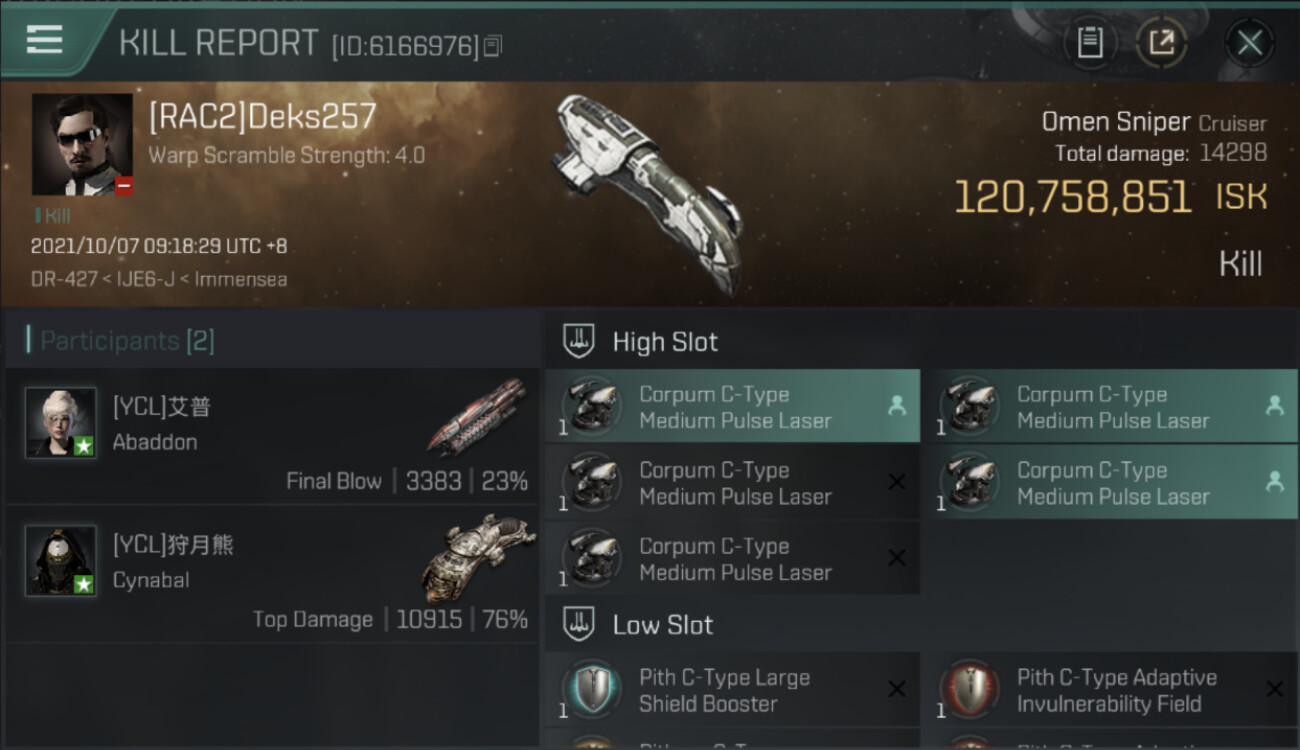View the Deks257 pilot portrait
Viewport: 1300px width, 750px height.
(82, 145)
